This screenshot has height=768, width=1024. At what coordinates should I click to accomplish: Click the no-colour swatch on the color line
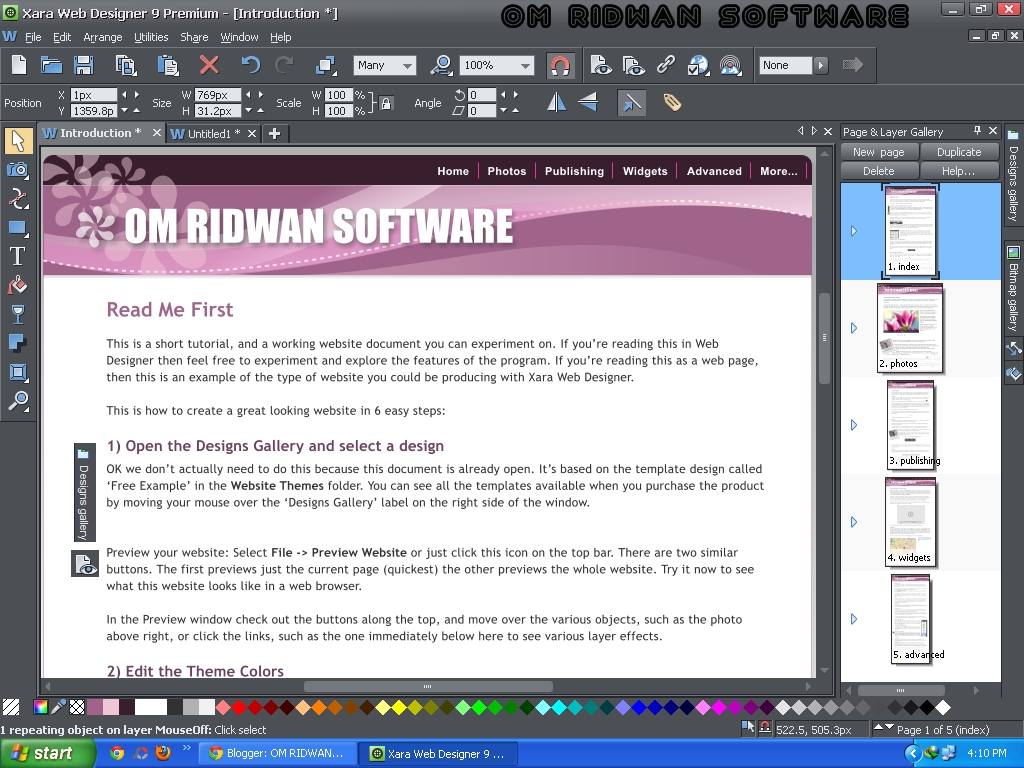(x=10, y=707)
